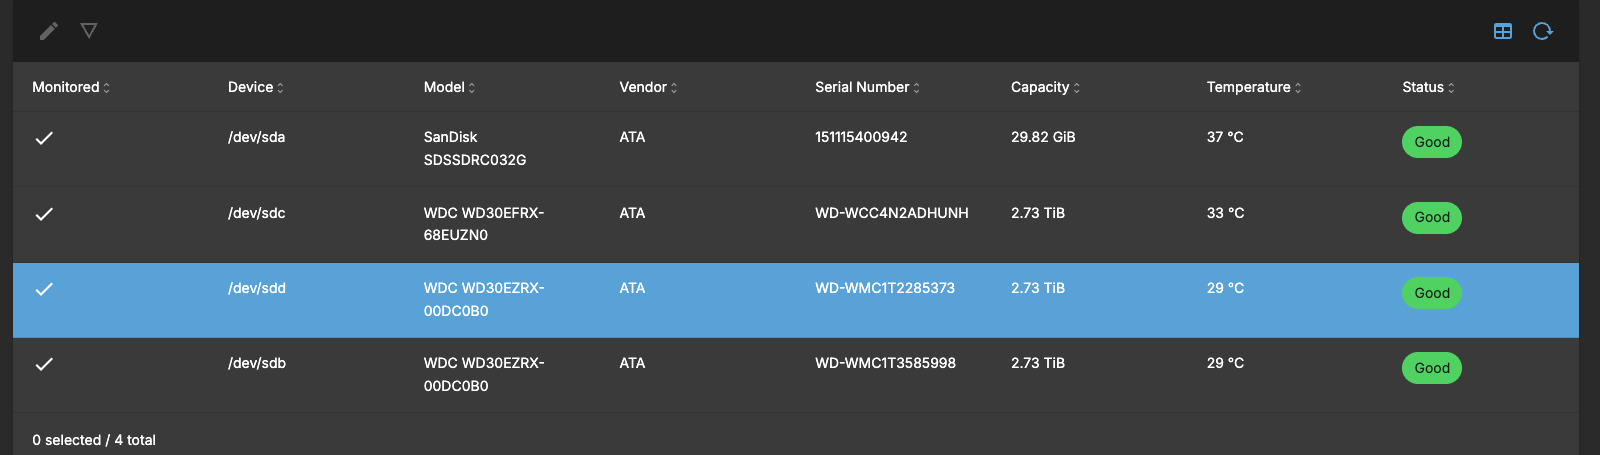Toggle monitored checkmark for /dev/sdb

(44, 364)
